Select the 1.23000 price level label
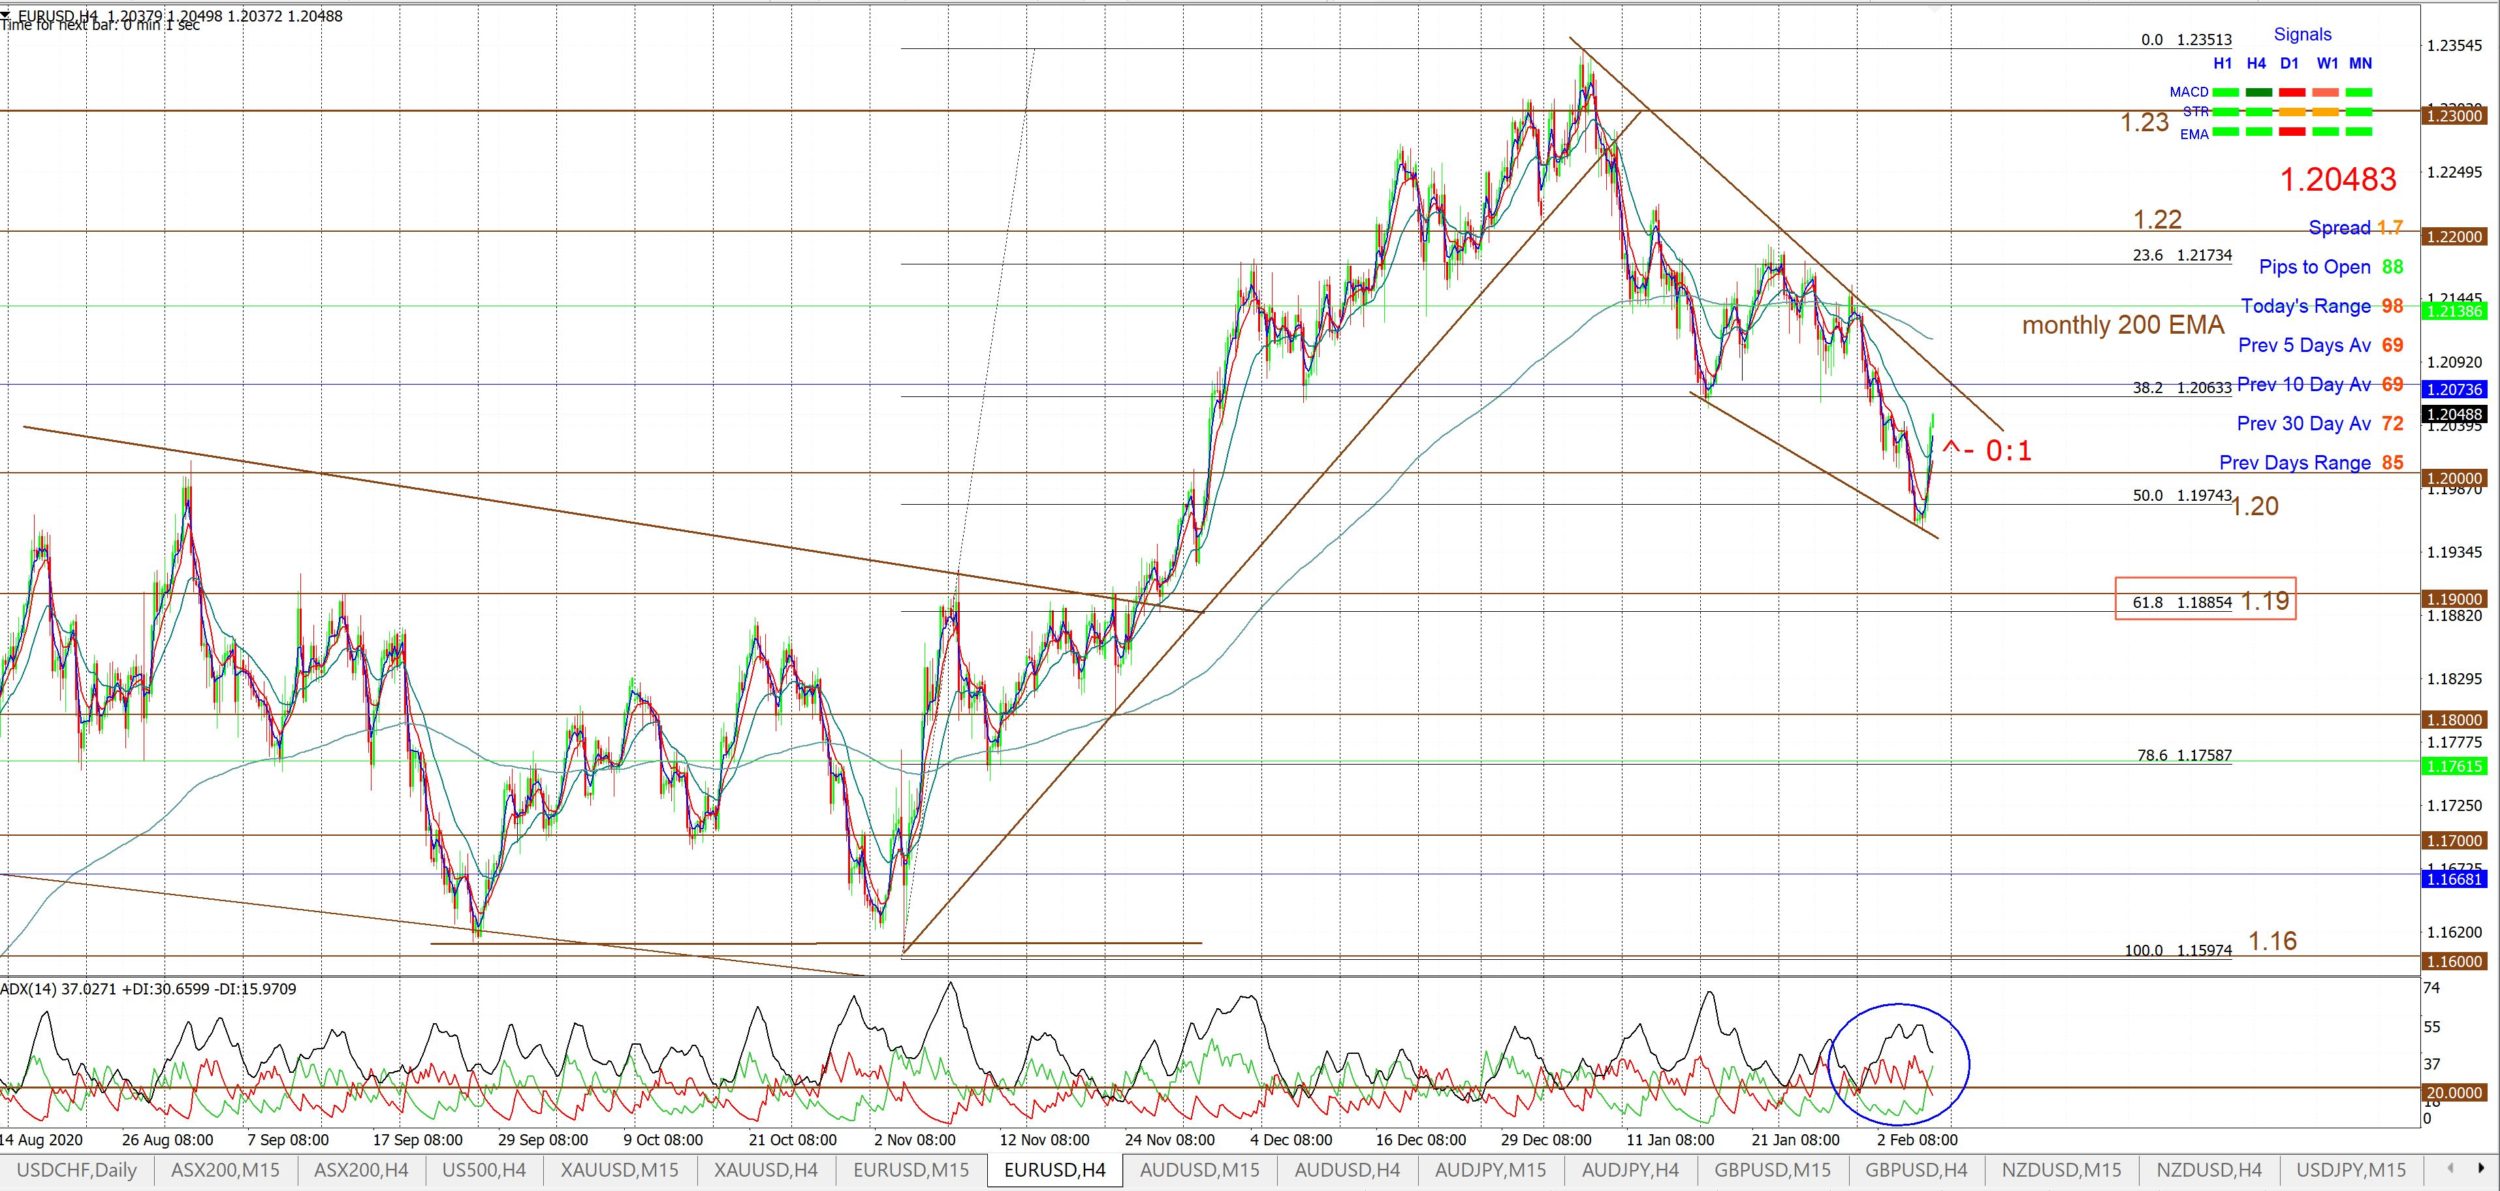 (x=2454, y=116)
